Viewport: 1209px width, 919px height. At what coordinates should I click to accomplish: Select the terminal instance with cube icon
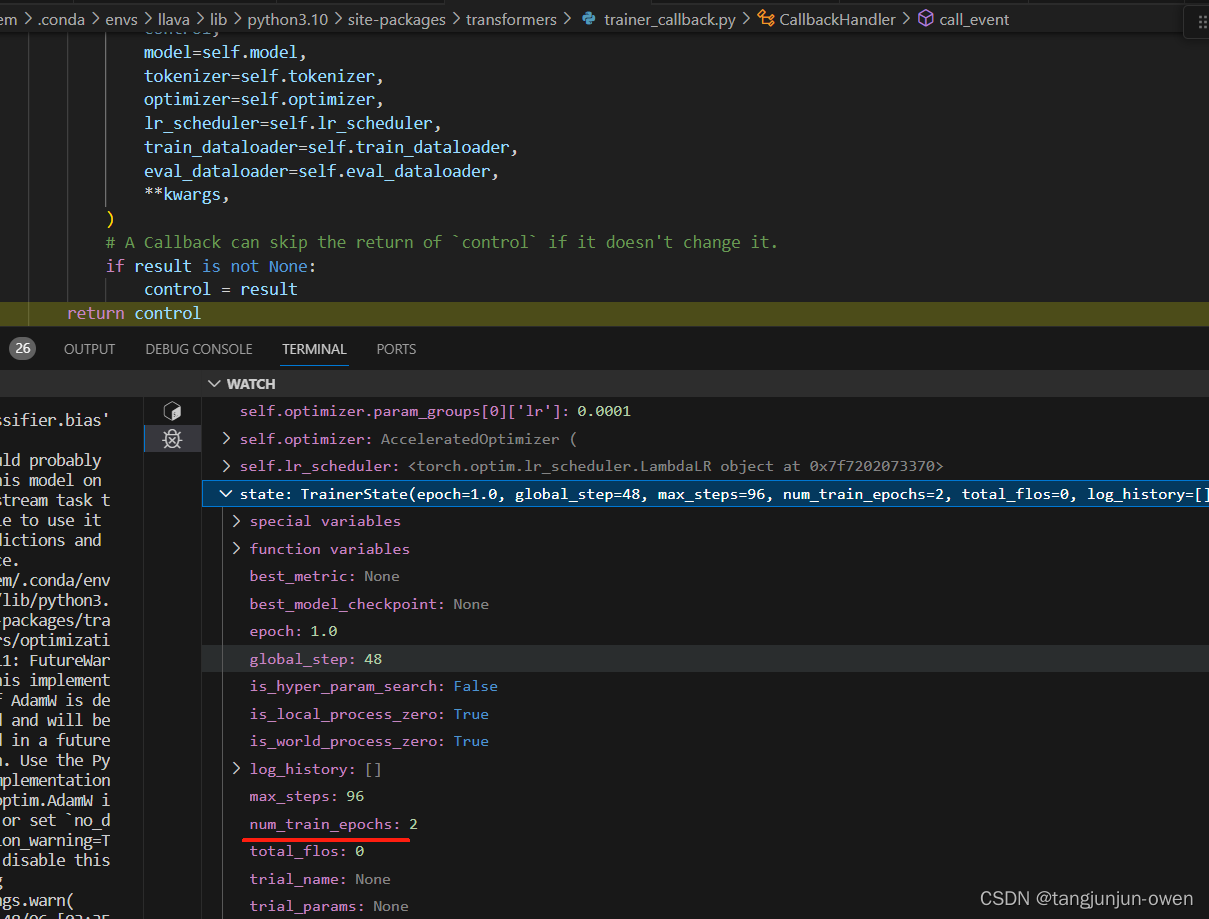coord(172,411)
